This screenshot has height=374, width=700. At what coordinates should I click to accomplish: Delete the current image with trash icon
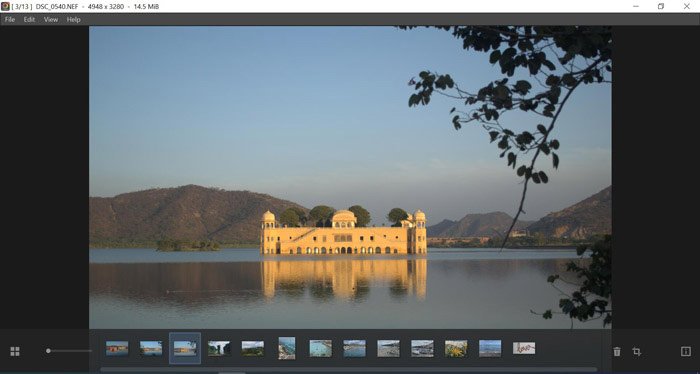tap(617, 352)
